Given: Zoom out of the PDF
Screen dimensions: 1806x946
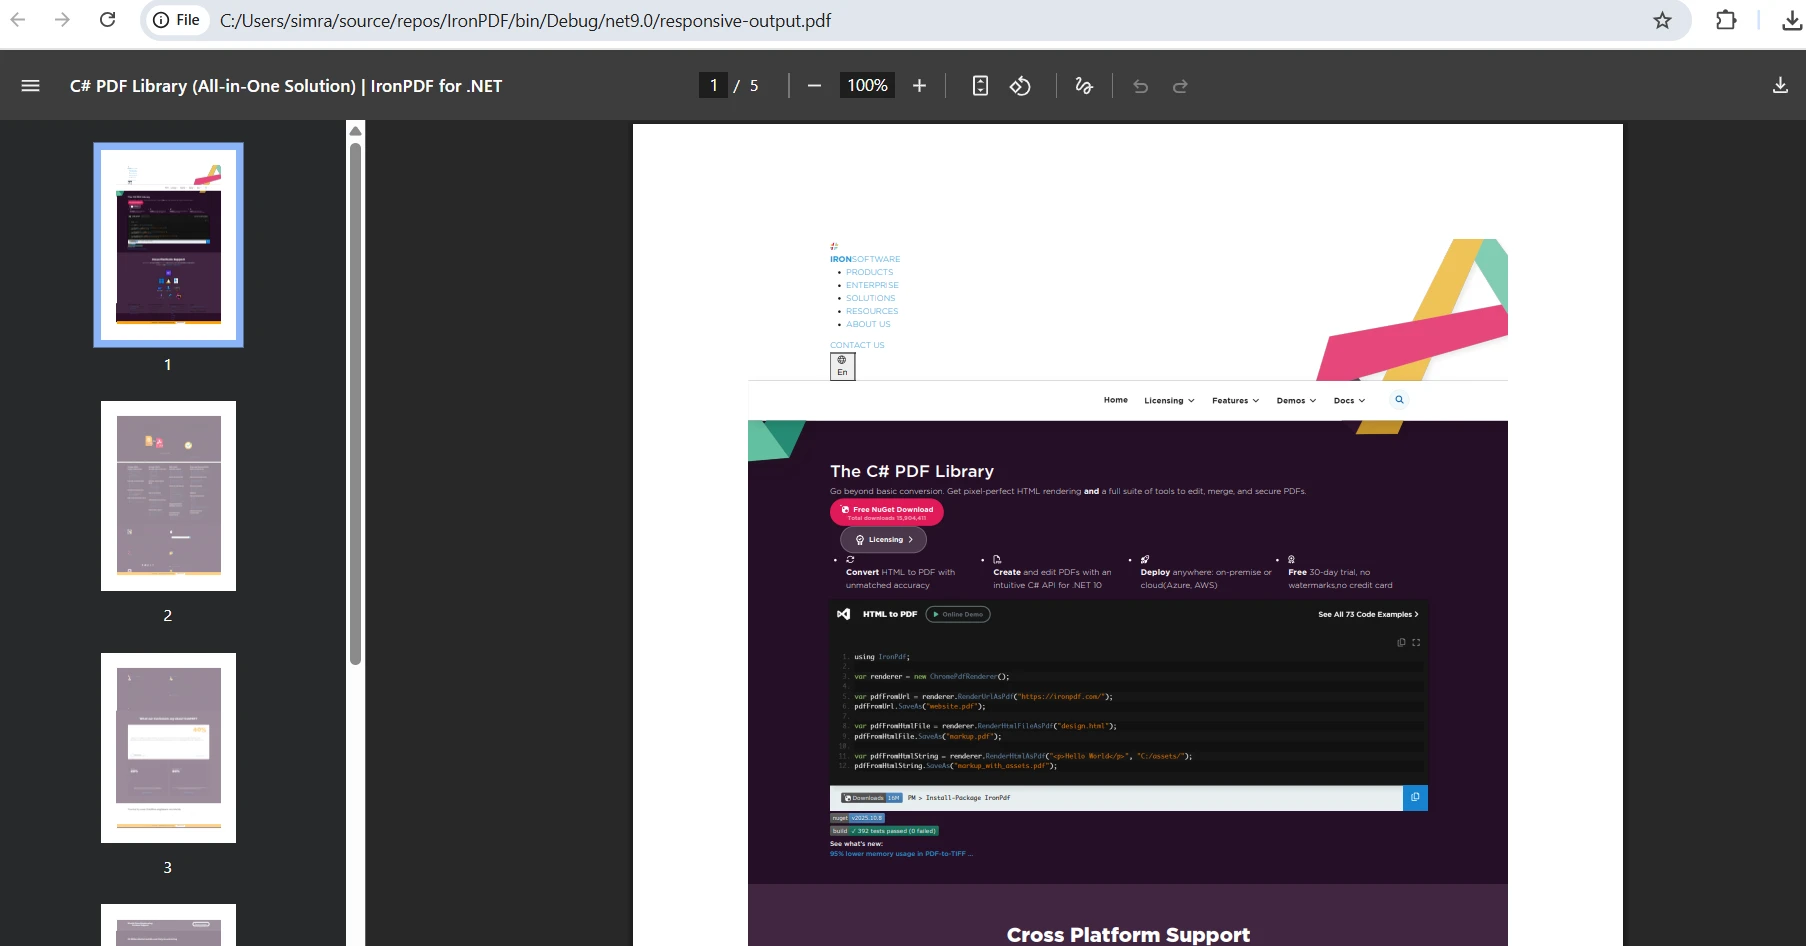Looking at the screenshot, I should click(x=814, y=86).
